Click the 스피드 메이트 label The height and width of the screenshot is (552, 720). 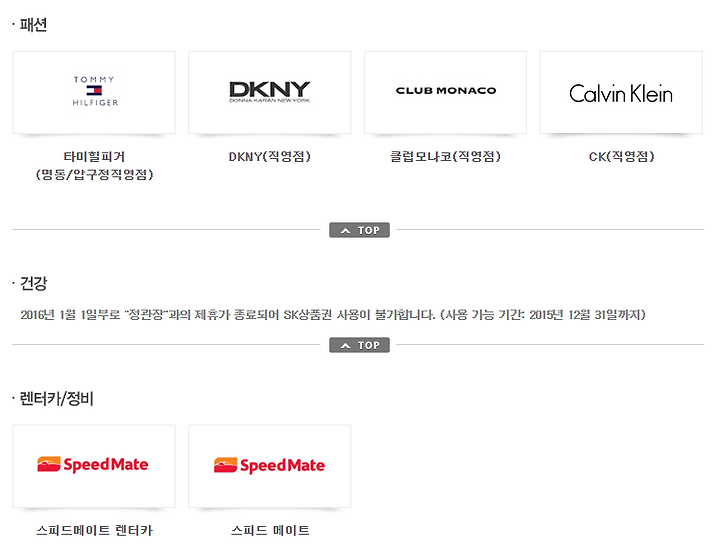pos(270,530)
